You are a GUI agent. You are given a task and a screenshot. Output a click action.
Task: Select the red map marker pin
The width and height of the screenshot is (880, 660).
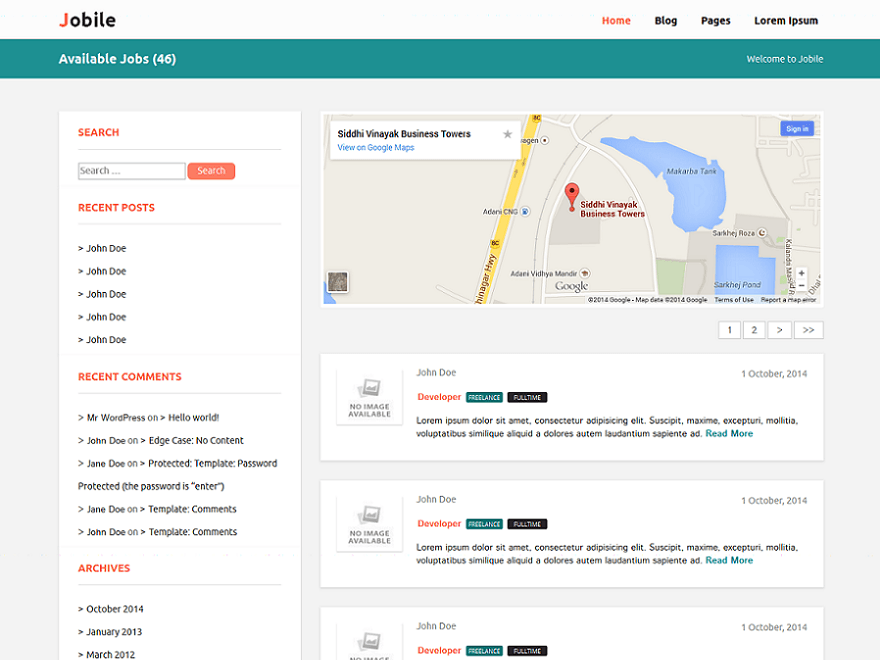[x=572, y=193]
